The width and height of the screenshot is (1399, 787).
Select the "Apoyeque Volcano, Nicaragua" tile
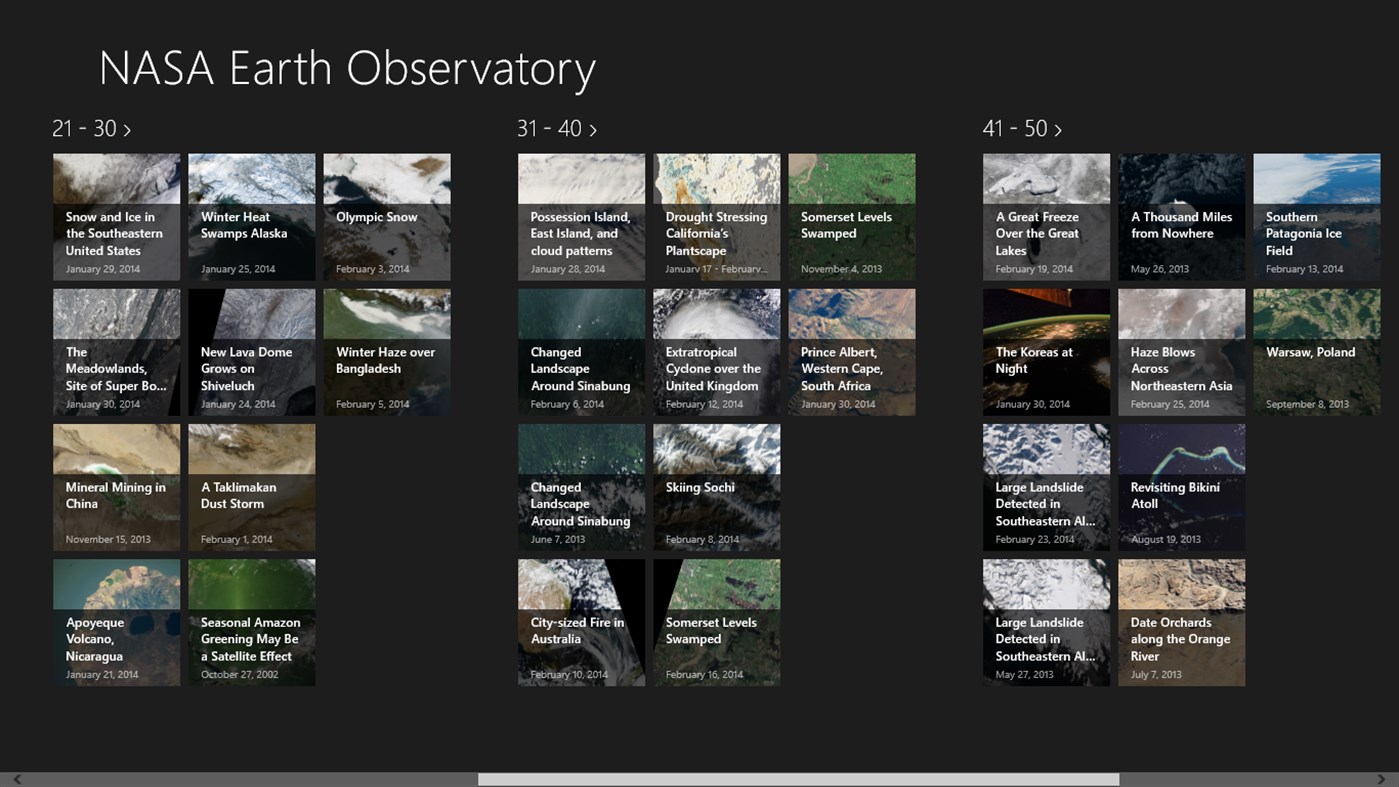coord(116,622)
